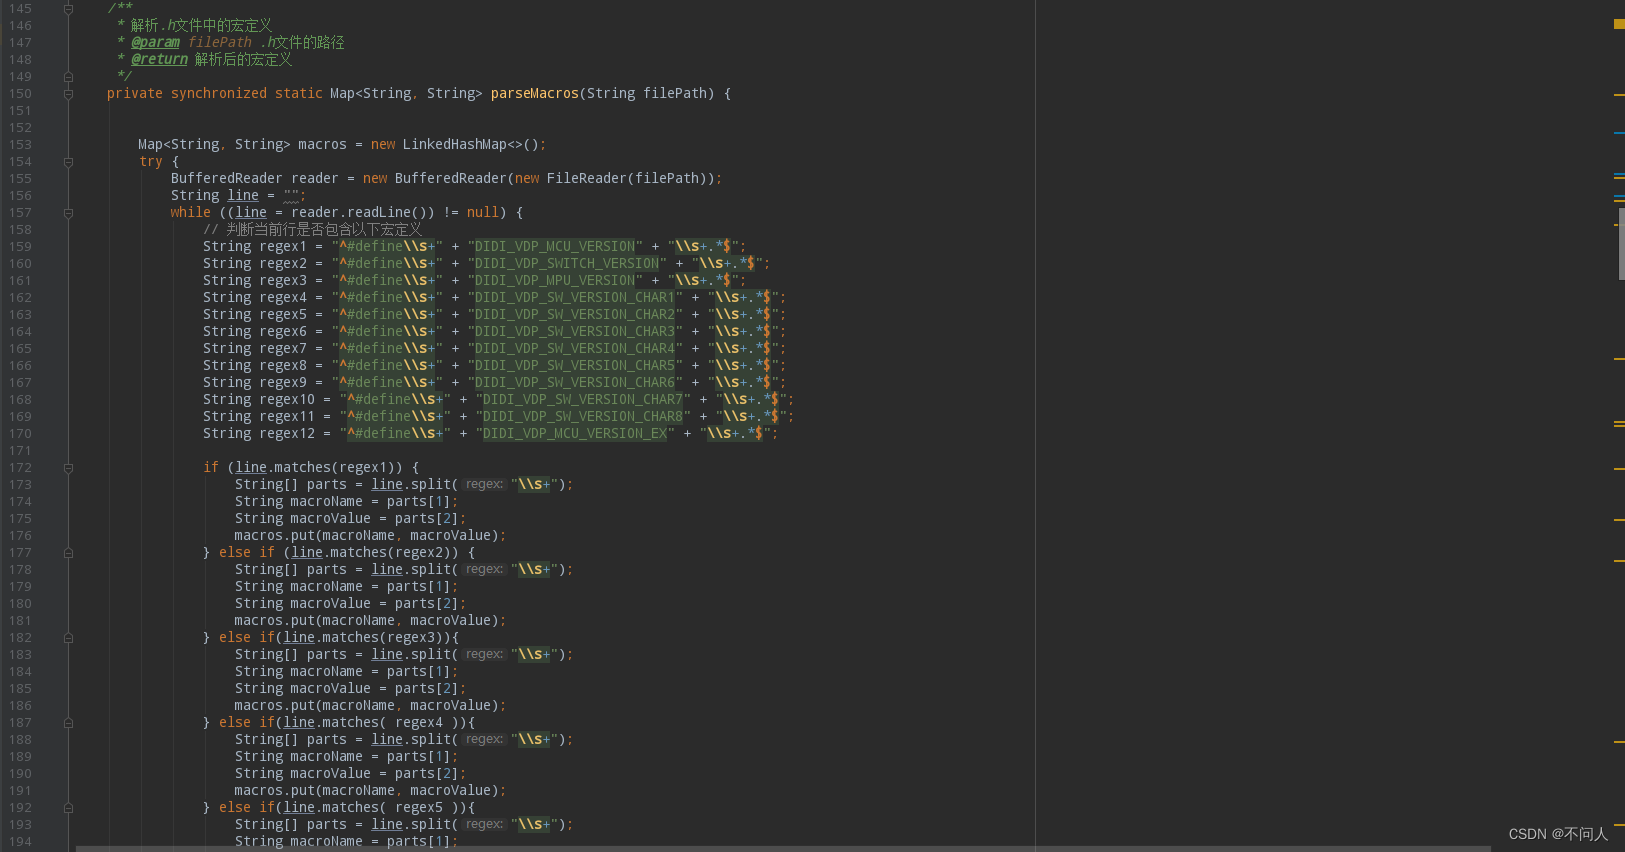Screen dimensions: 1625x852
Task: Collapse the if regex1 block at line 172
Action: click(x=68, y=468)
